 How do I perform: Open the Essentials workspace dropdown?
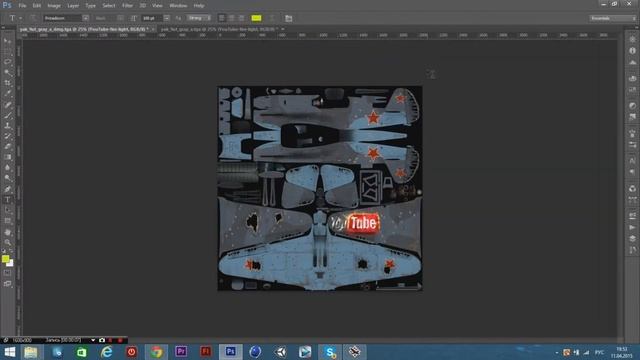click(x=612, y=18)
